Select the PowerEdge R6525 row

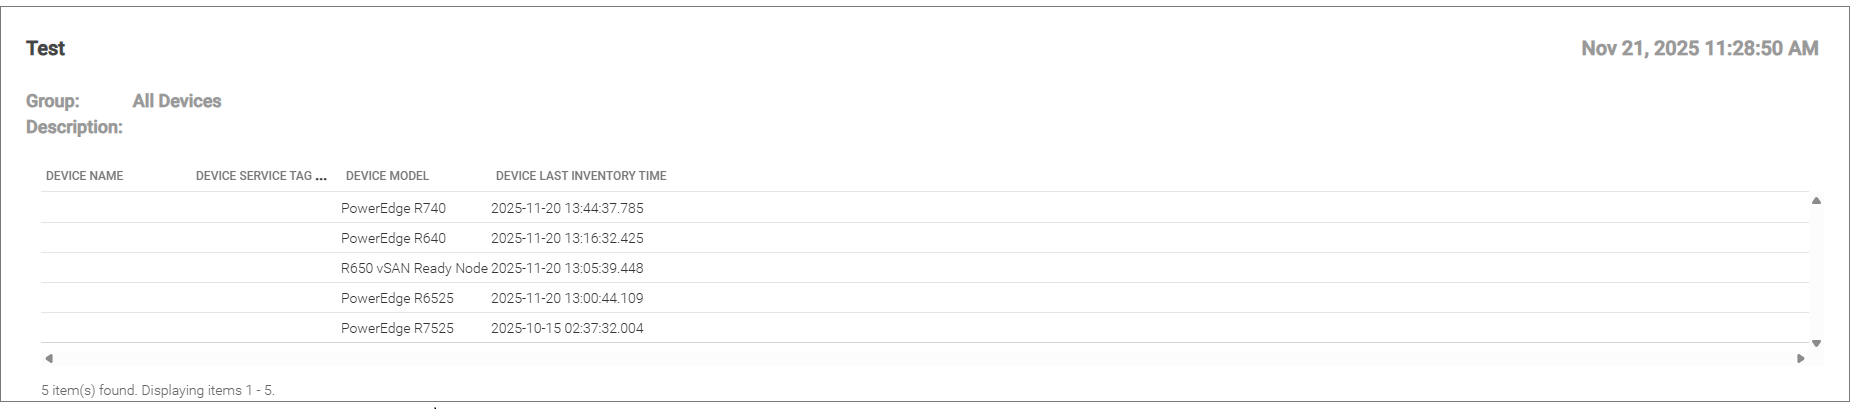[397, 298]
